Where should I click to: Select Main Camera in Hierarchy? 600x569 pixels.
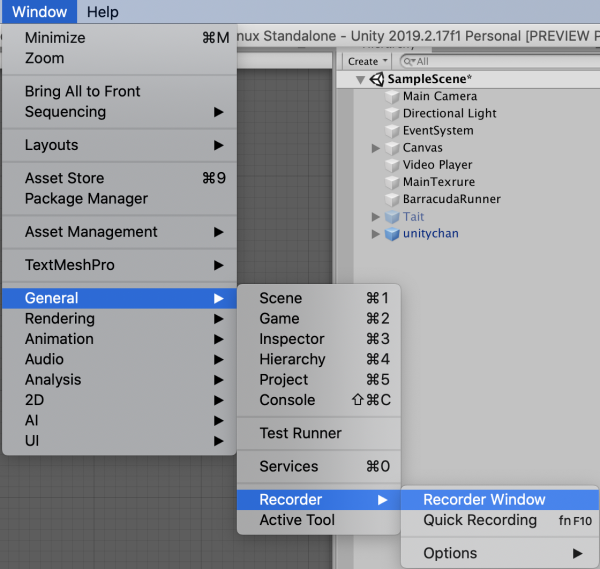coord(440,96)
